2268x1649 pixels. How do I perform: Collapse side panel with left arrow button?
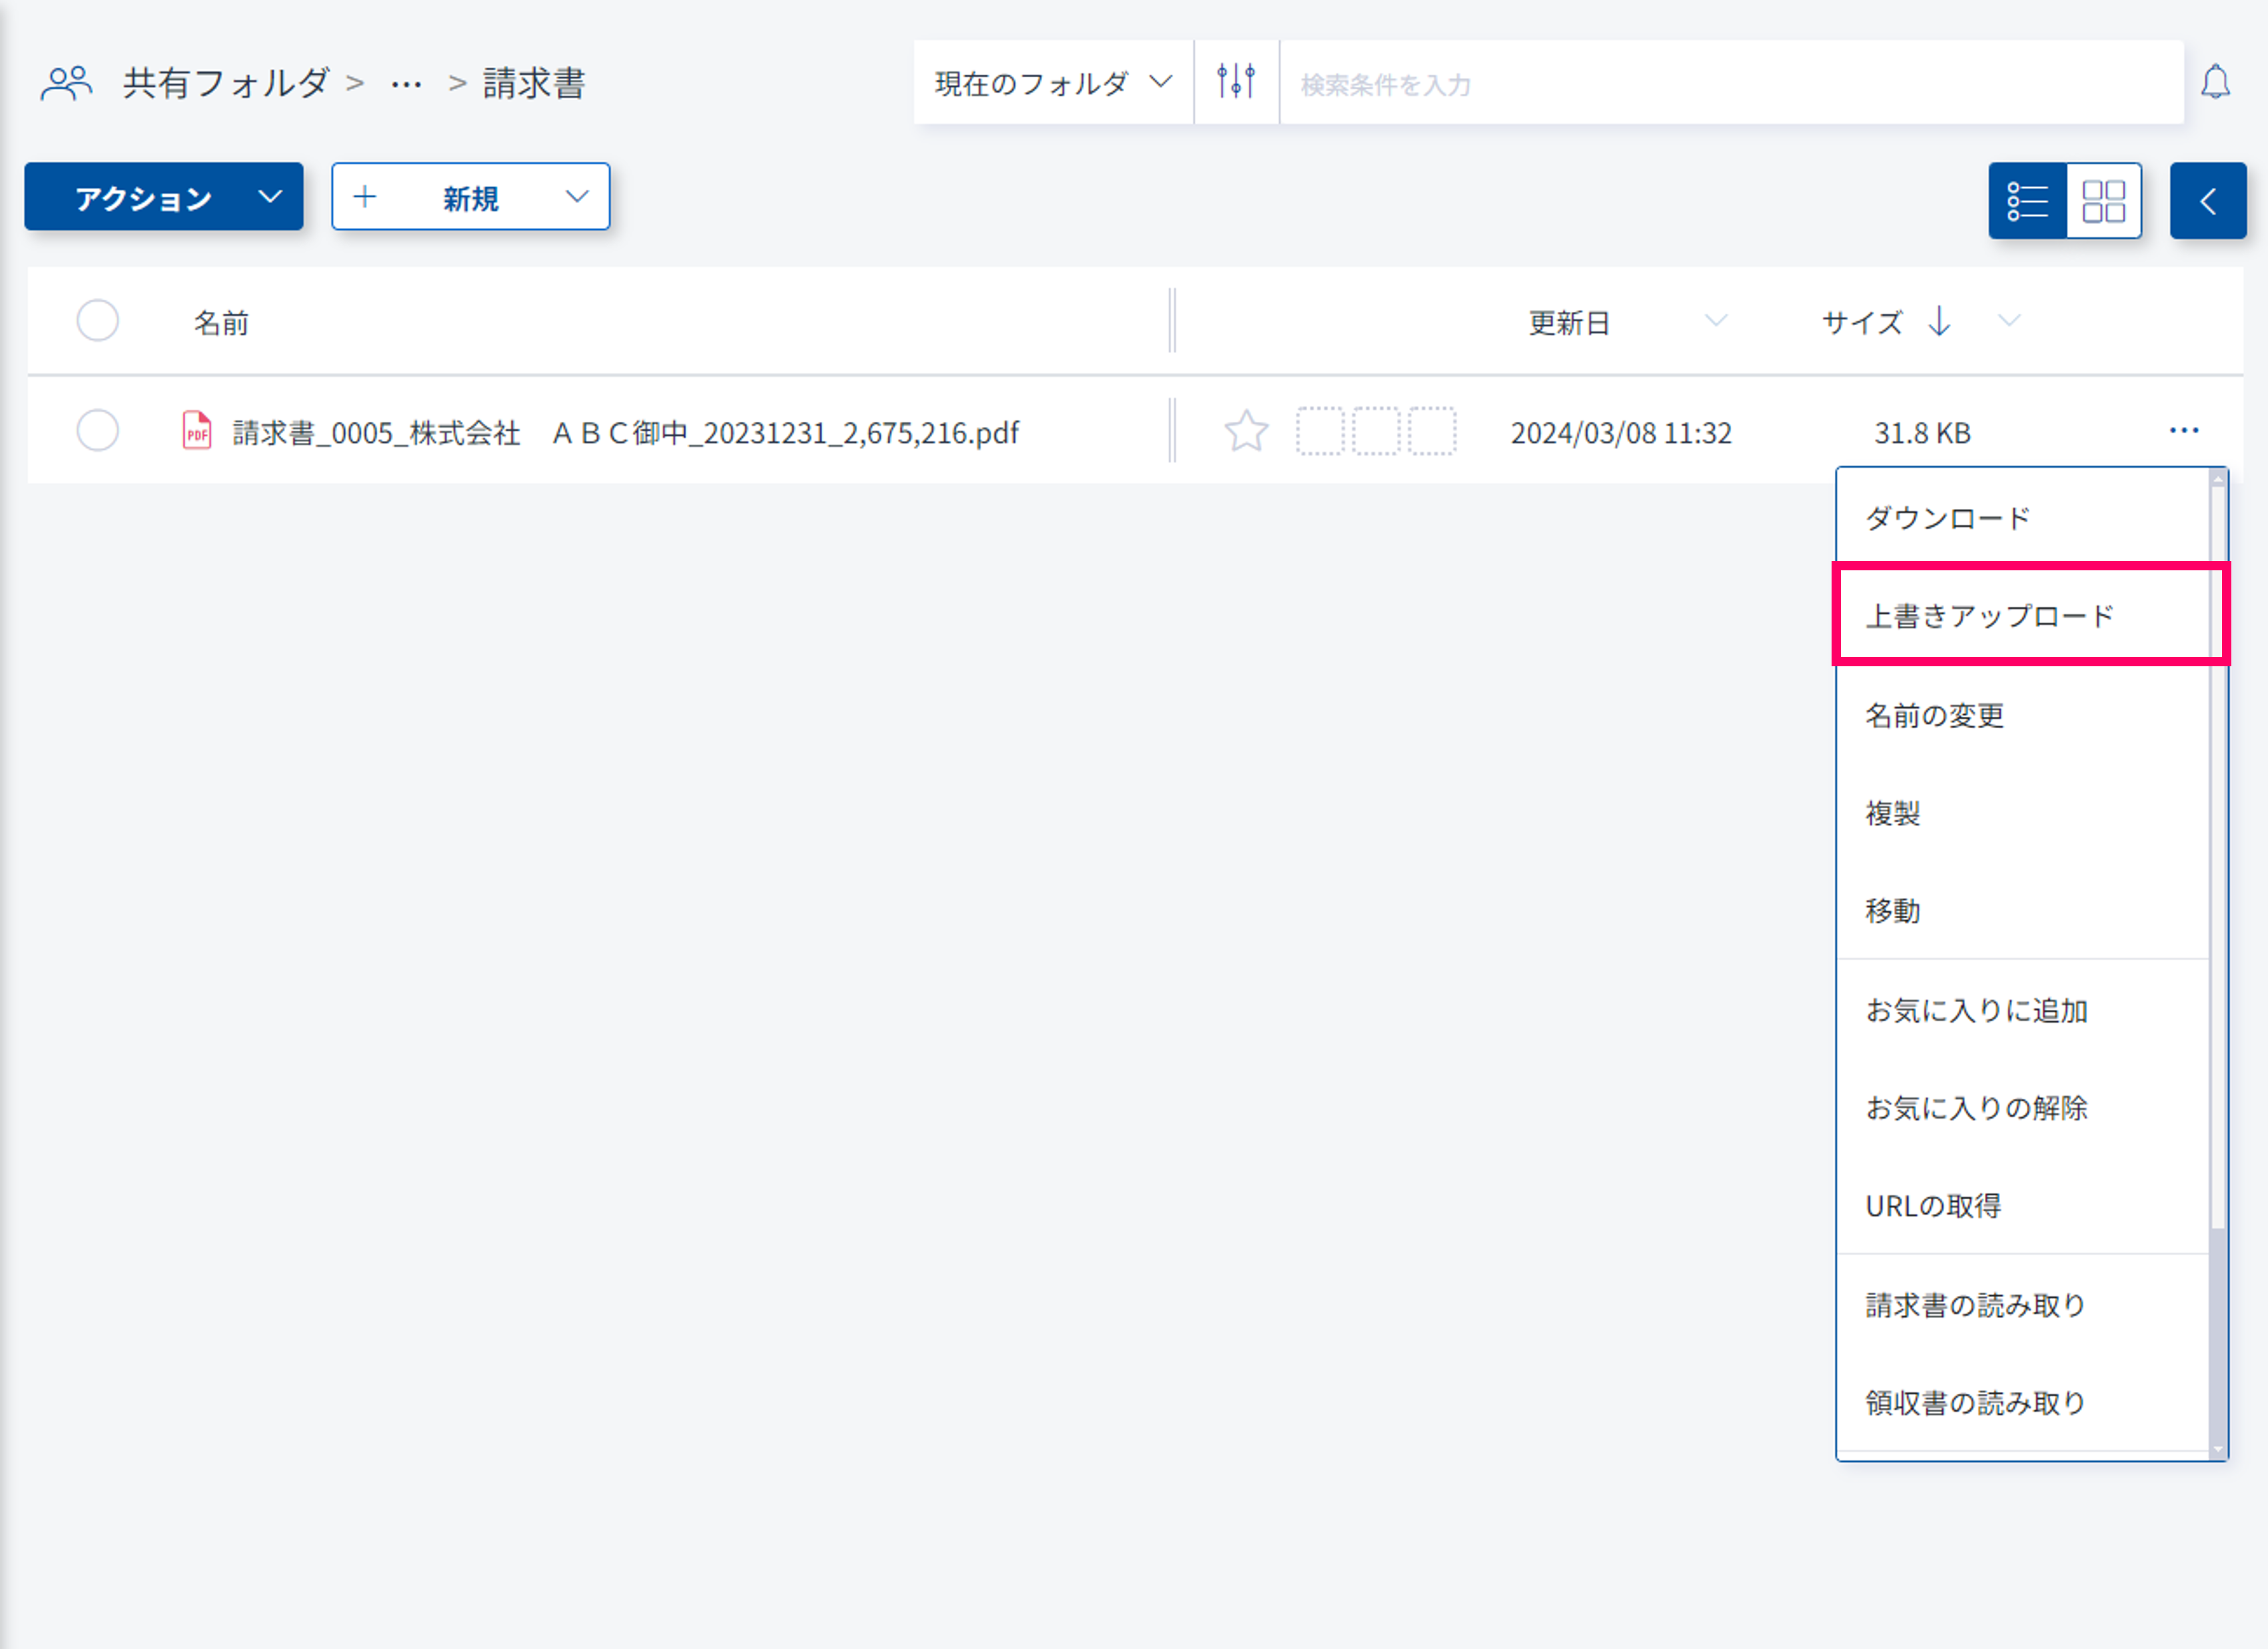point(2207,200)
